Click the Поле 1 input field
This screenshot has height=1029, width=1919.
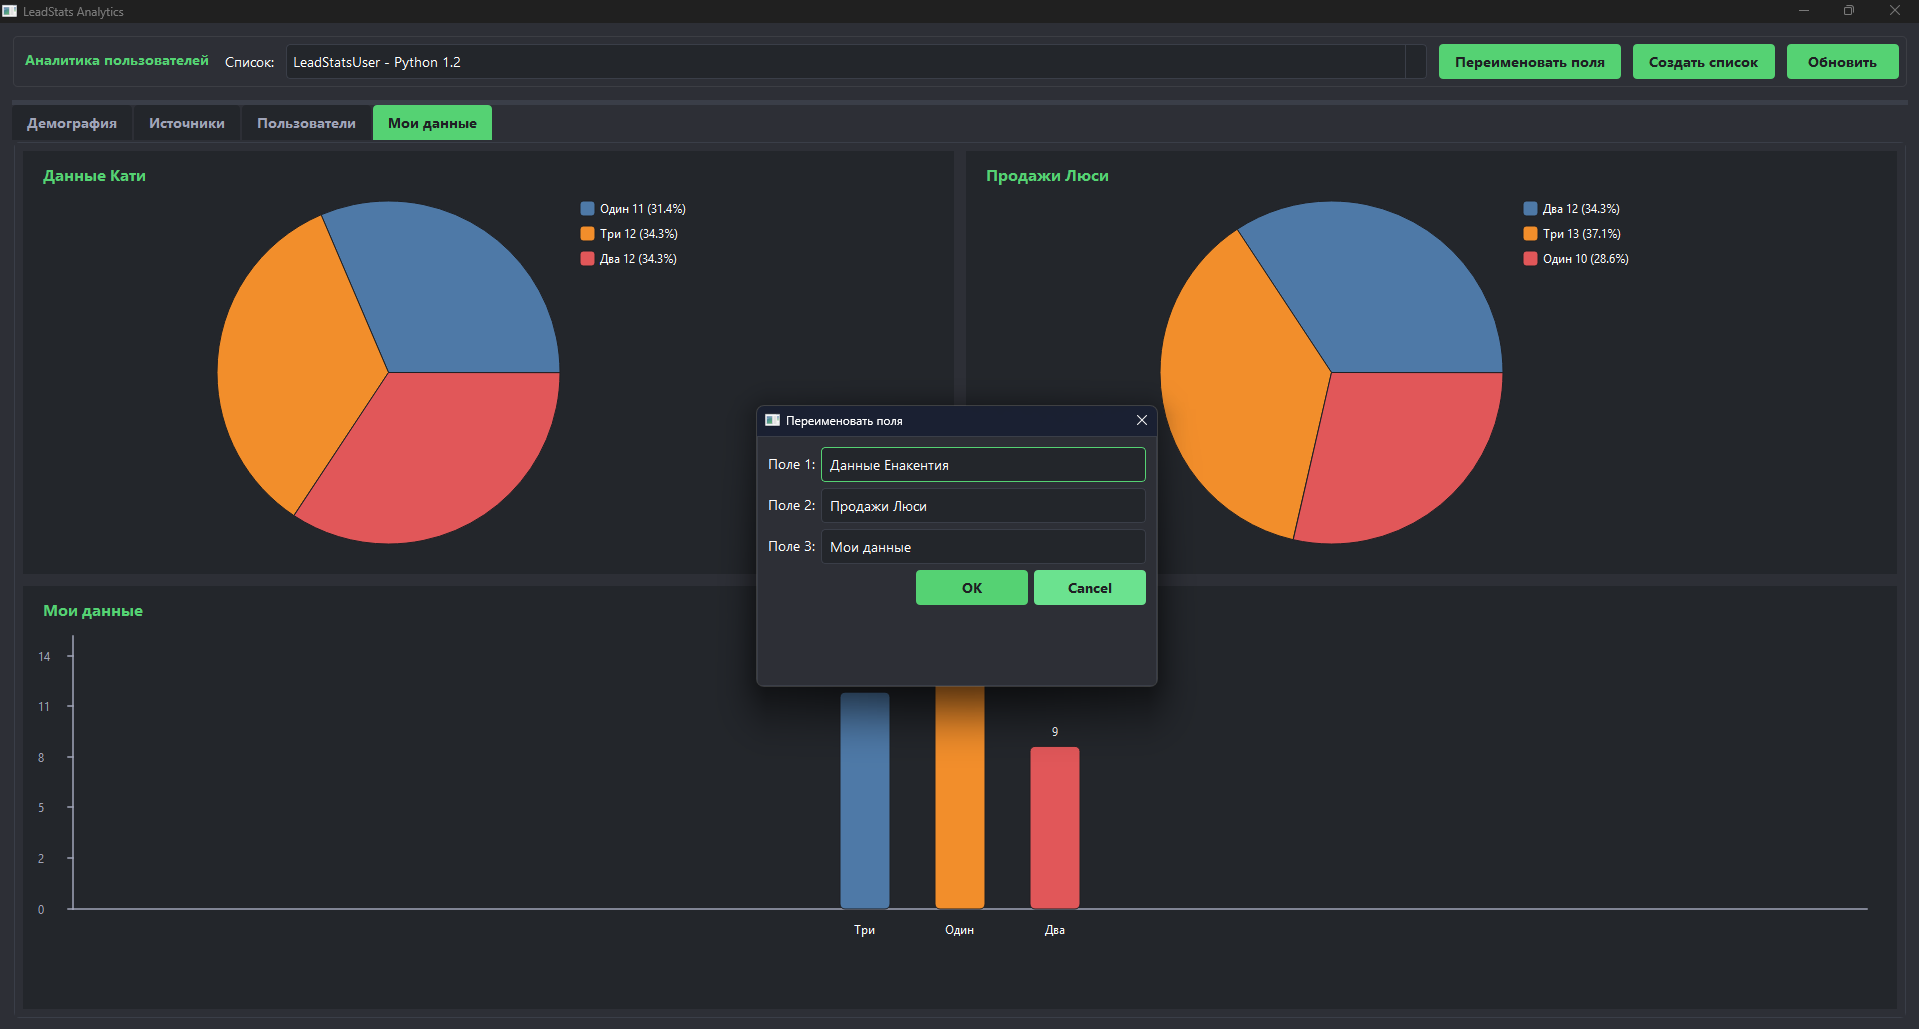tap(983, 465)
